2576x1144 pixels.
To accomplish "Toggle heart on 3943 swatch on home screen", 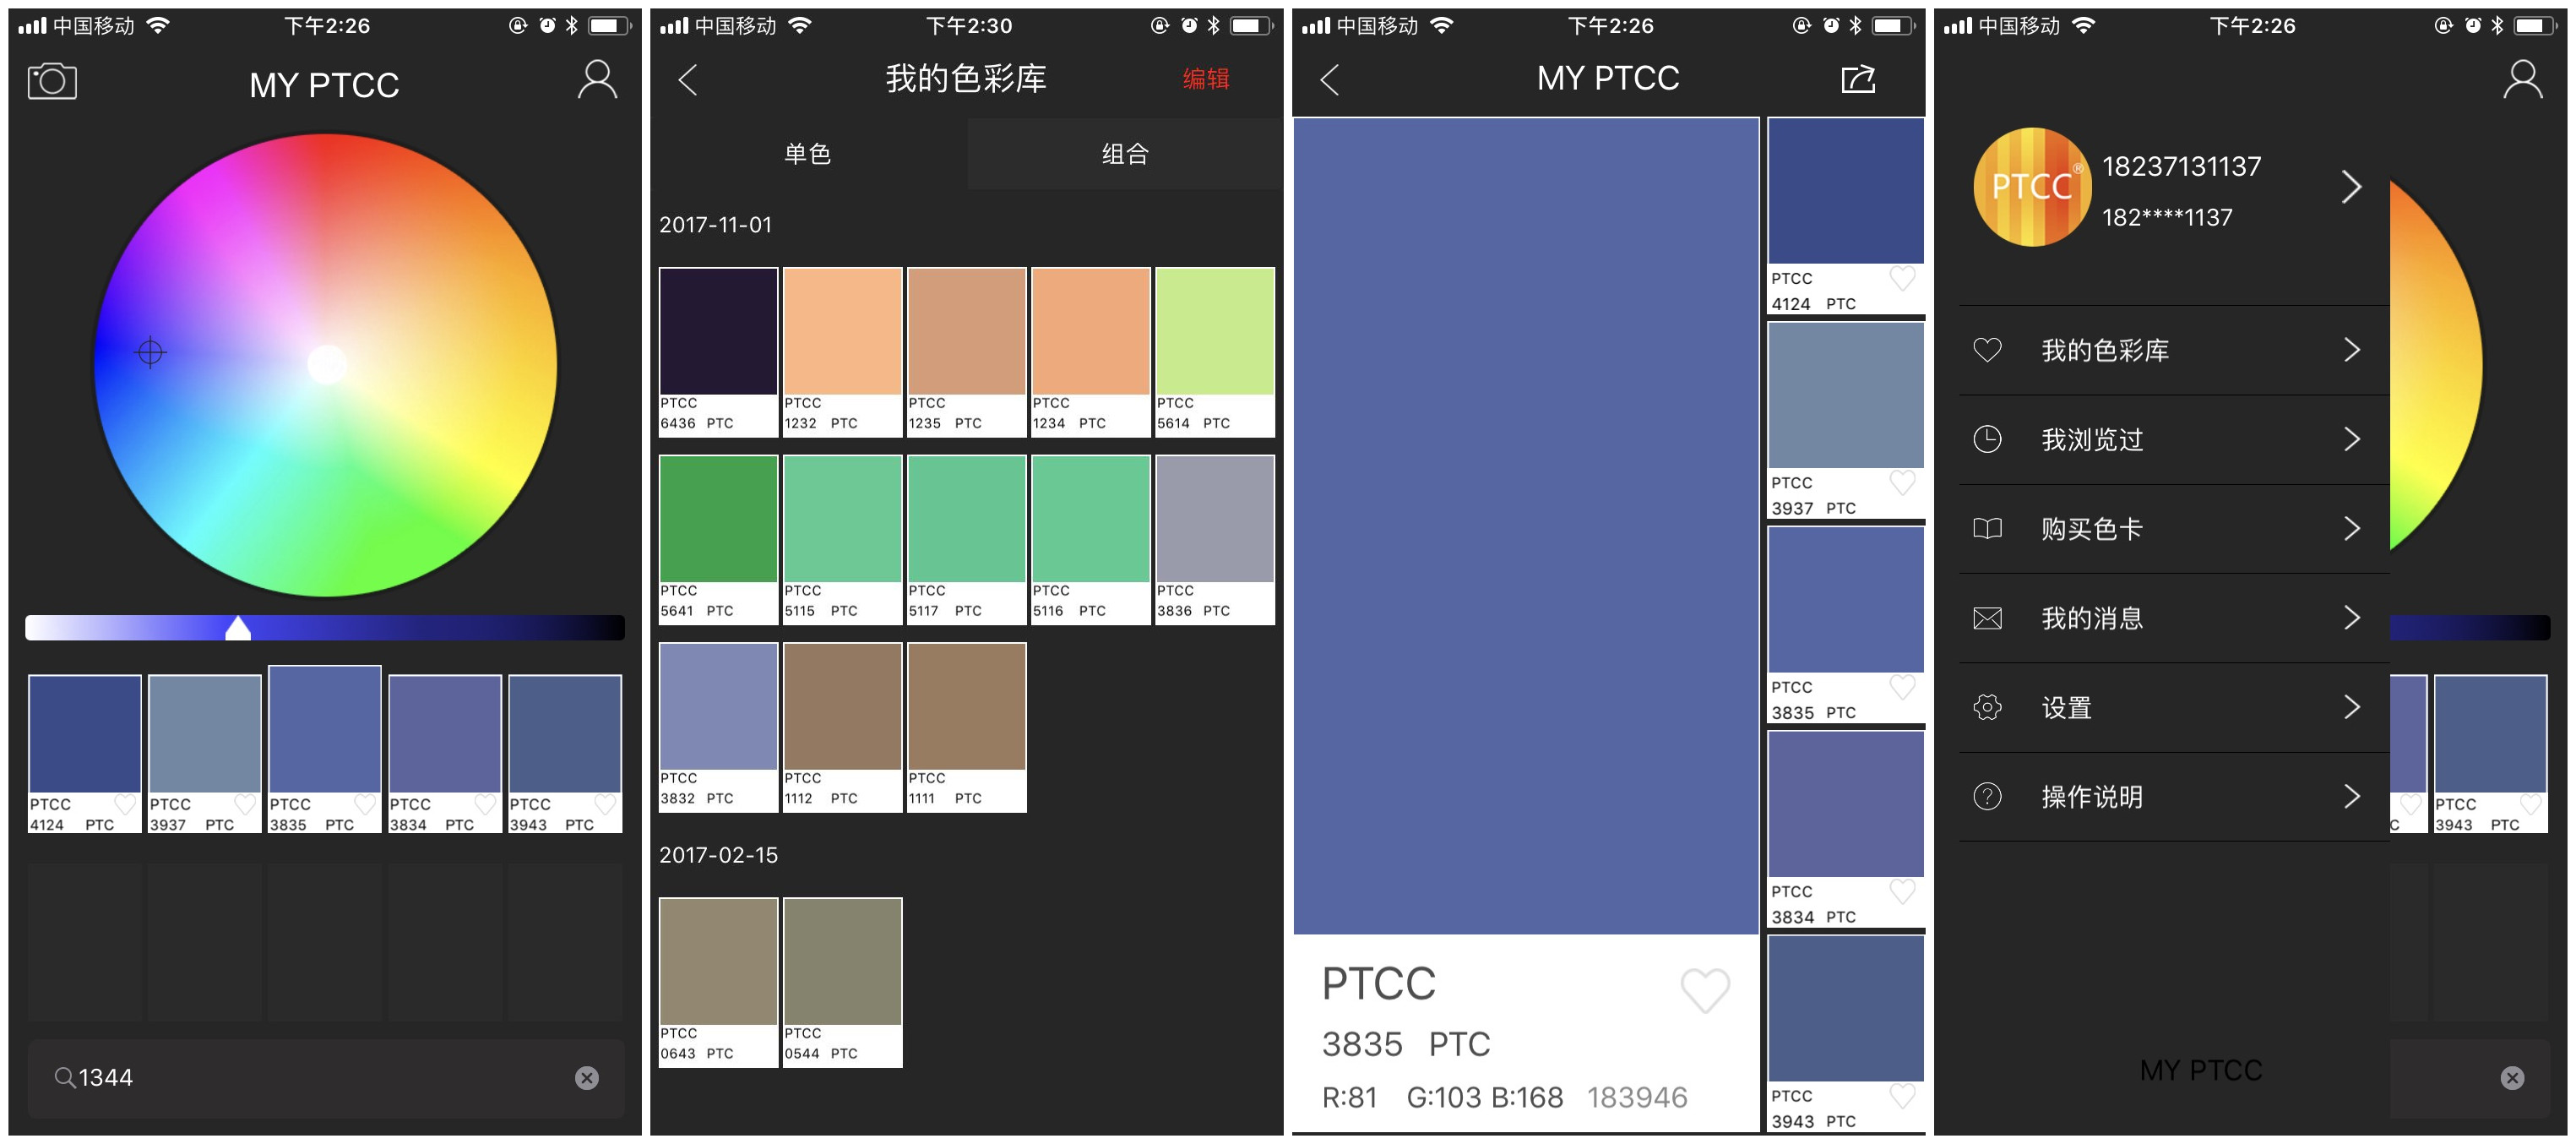I will click(x=605, y=804).
